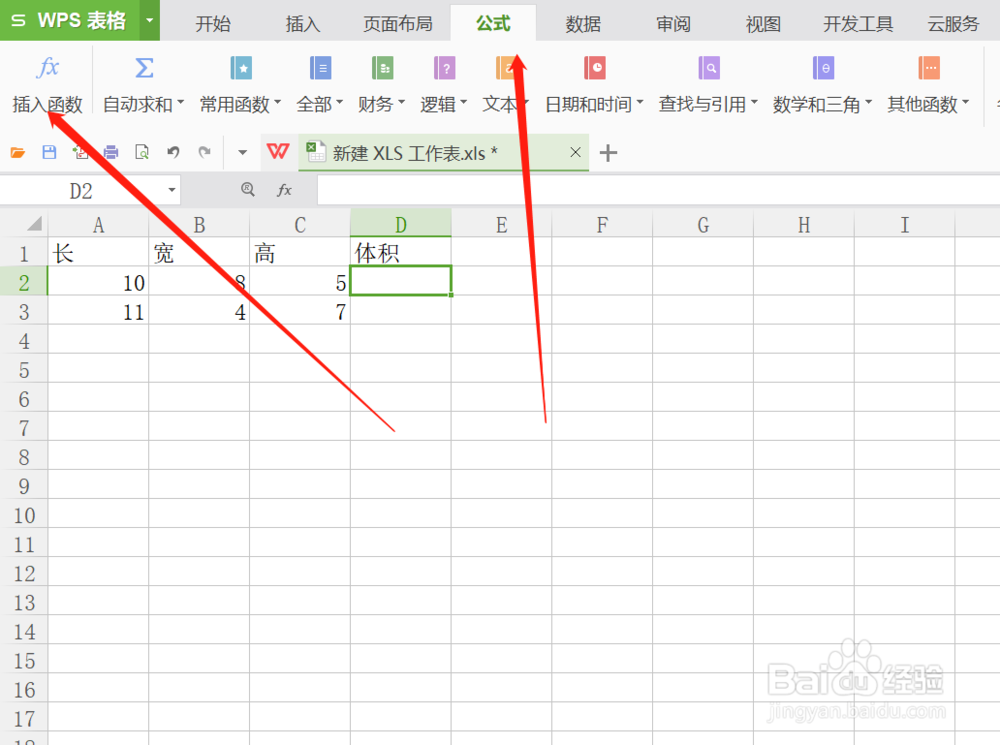Select column A header
This screenshot has height=745, width=1000.
click(98, 225)
